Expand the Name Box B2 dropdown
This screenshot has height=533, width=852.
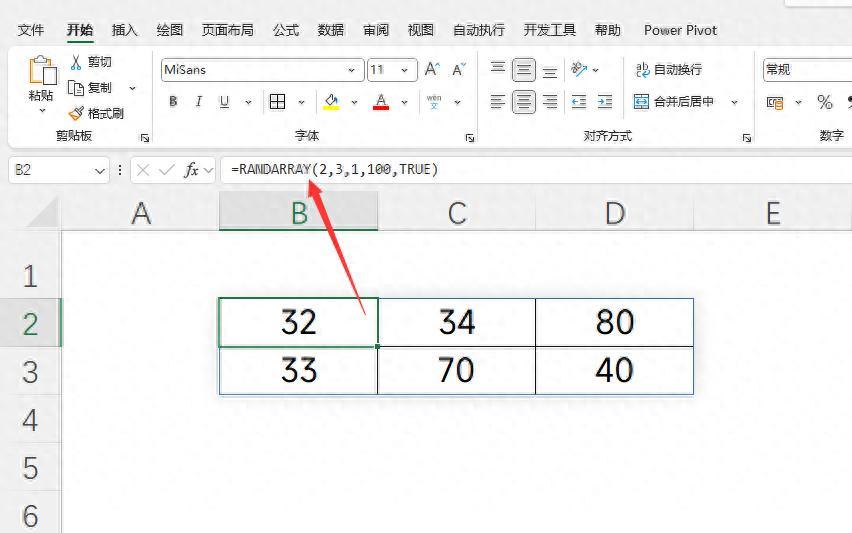pos(99,171)
